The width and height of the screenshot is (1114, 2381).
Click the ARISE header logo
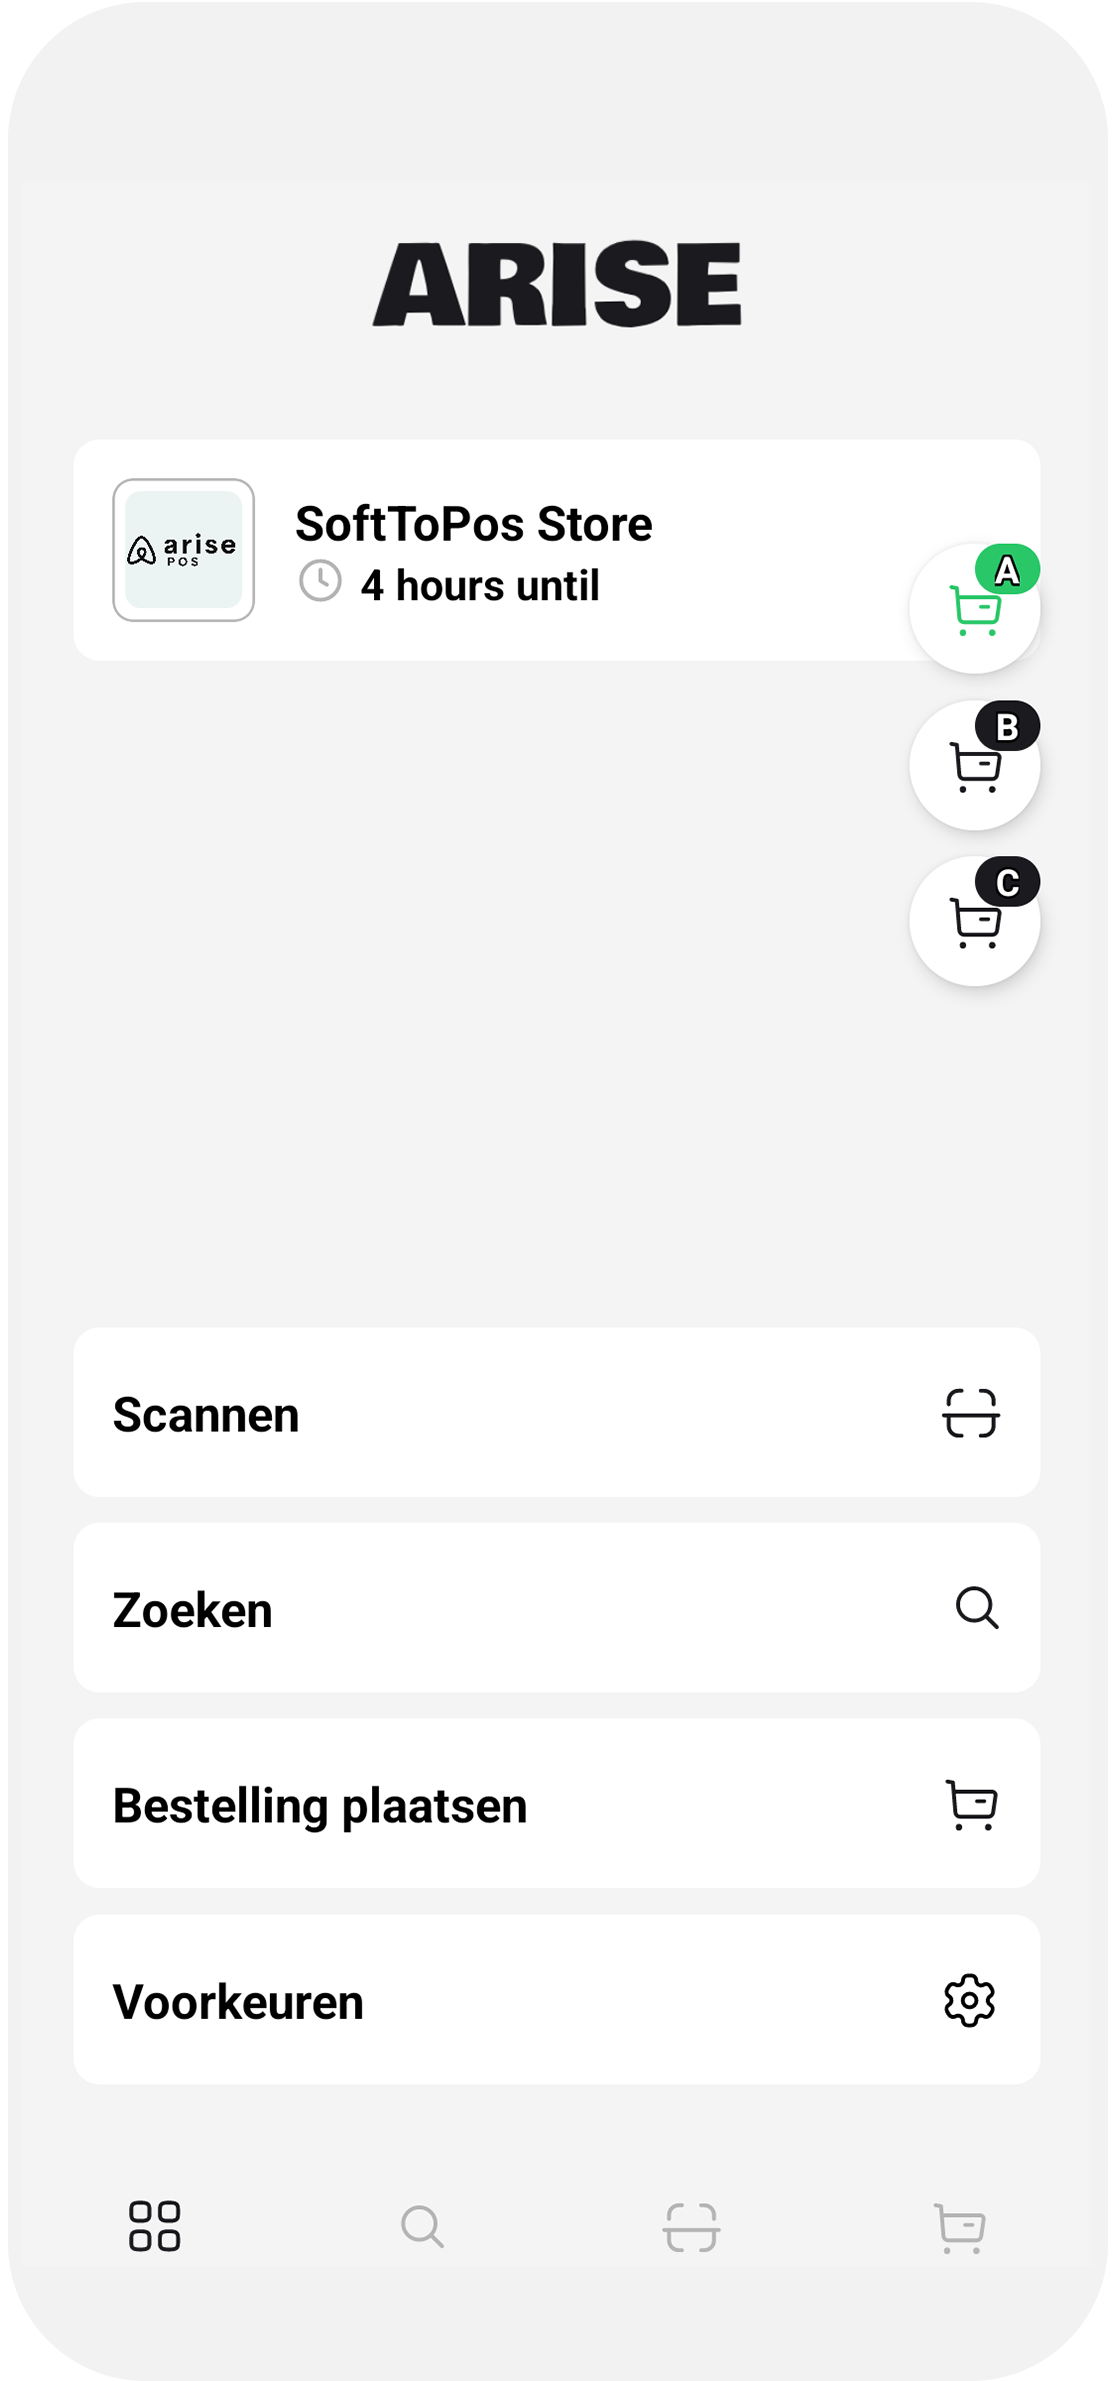click(557, 284)
